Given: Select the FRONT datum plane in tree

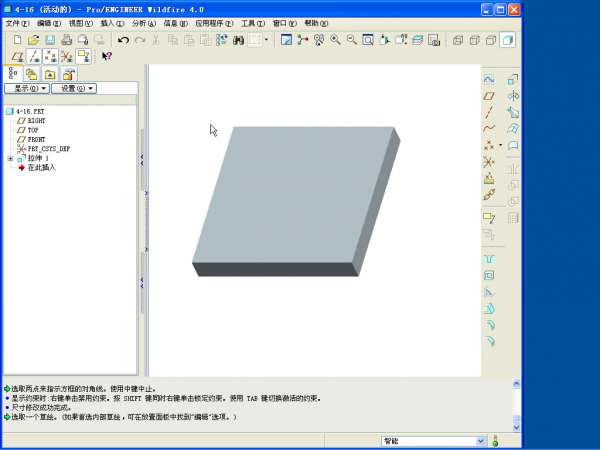Looking at the screenshot, I should (x=36, y=139).
